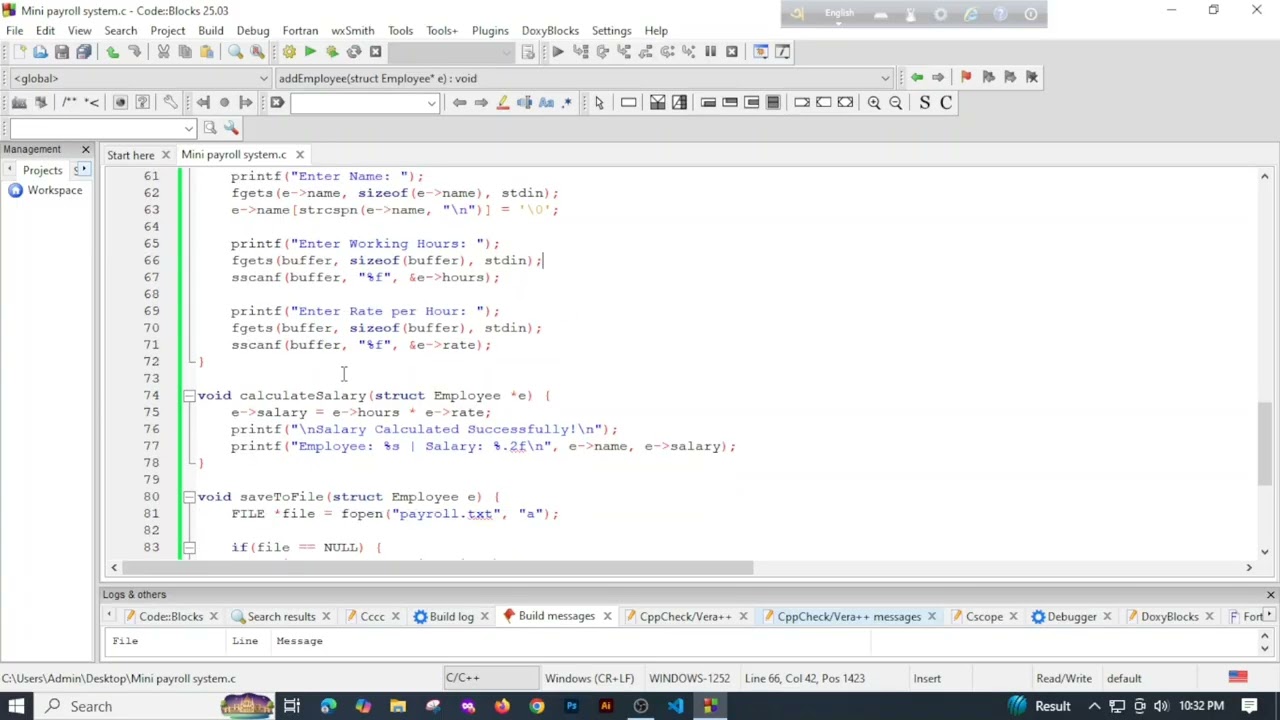Click the Build gear icon
Image resolution: width=1280 pixels, height=720 pixels.
coord(289,52)
